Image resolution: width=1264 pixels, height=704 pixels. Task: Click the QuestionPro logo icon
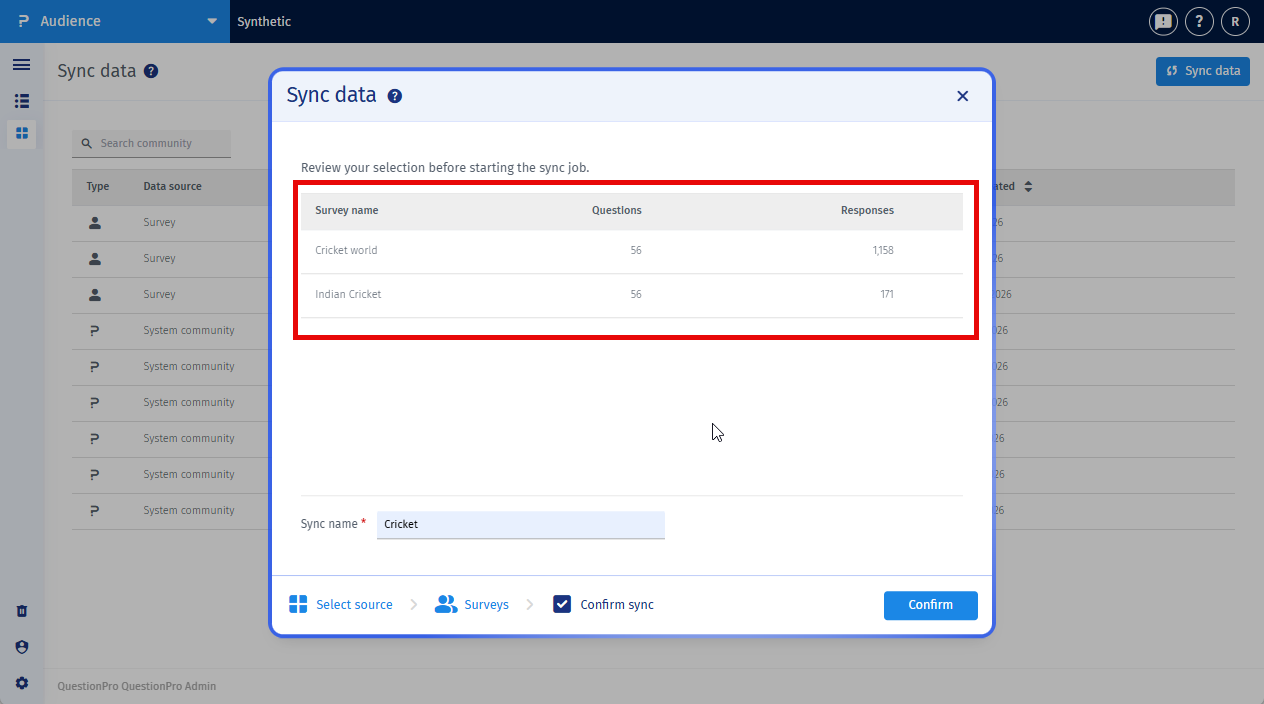click(x=23, y=21)
